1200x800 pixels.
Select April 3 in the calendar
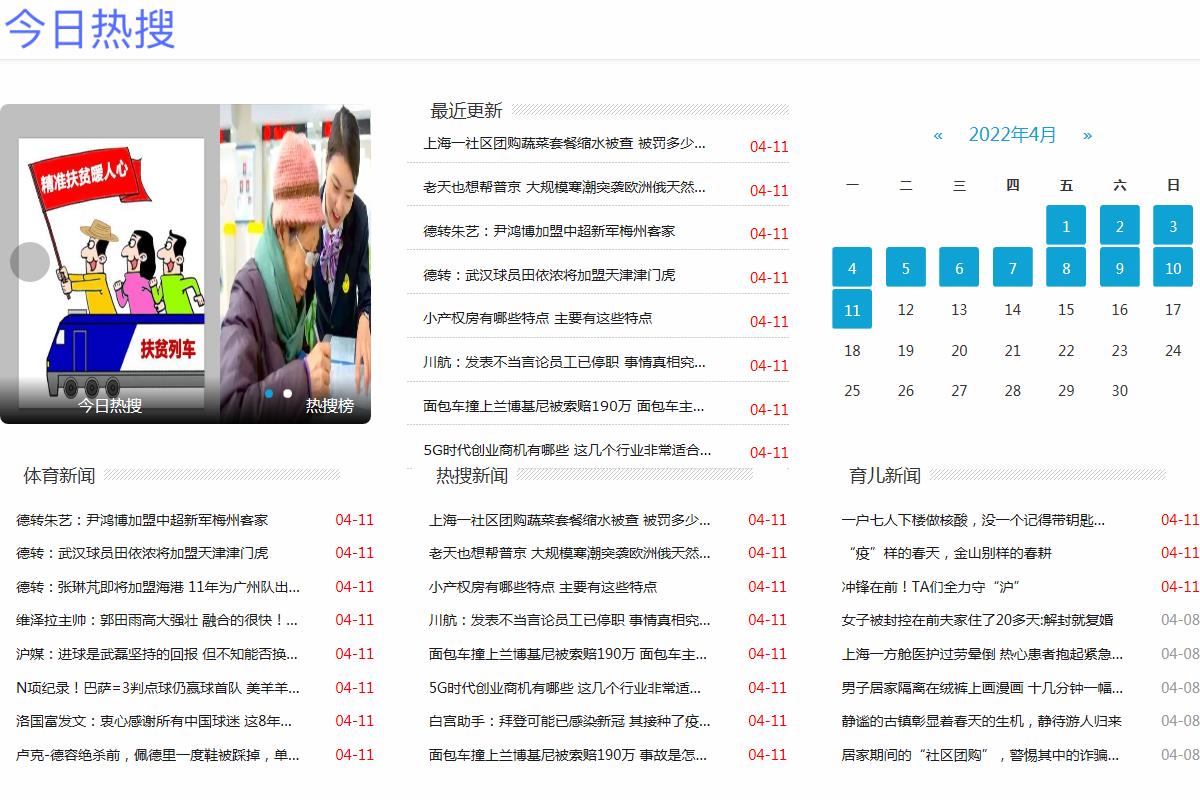tap(1173, 226)
